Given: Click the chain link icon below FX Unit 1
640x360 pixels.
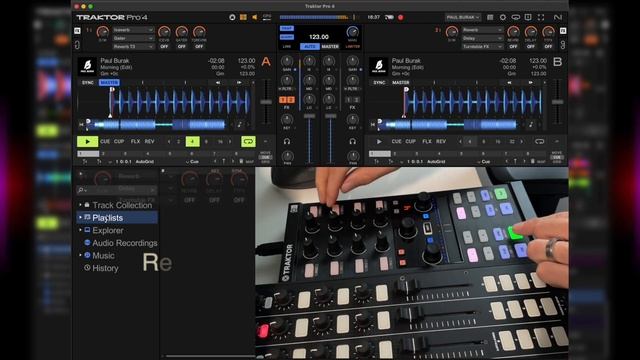Looking at the screenshot, I should tap(77, 44).
